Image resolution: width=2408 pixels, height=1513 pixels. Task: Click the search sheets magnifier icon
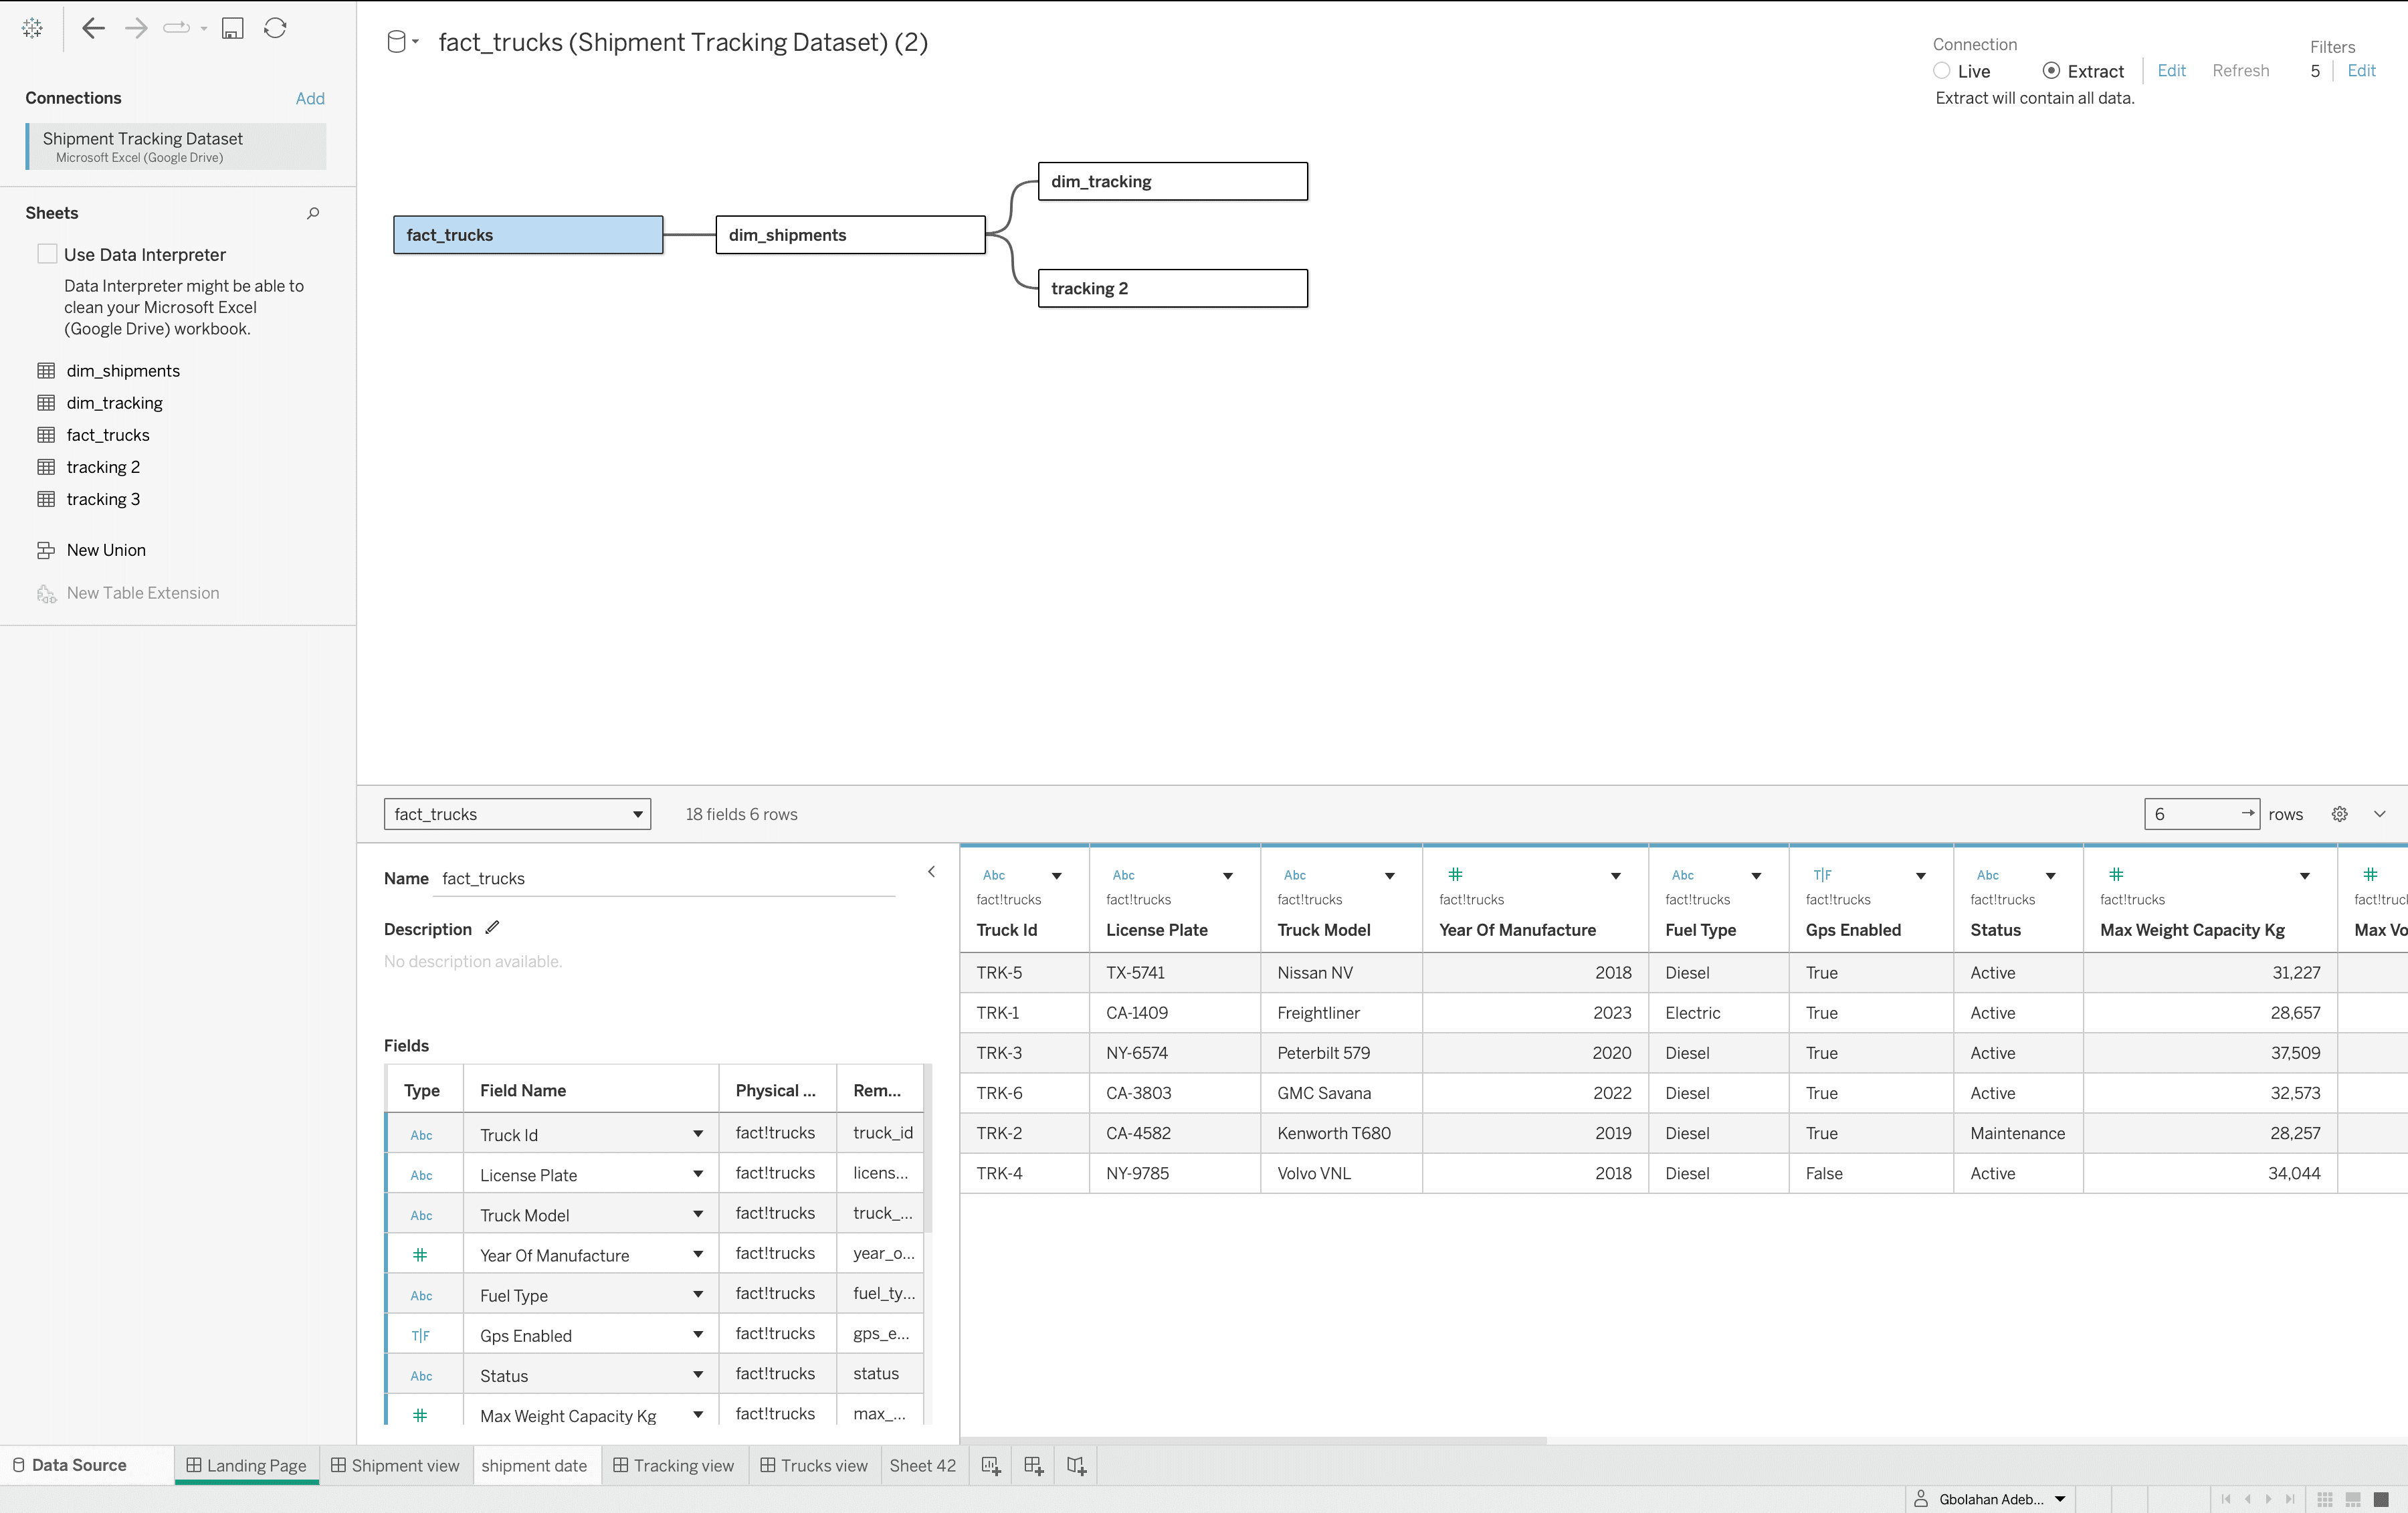tap(313, 213)
